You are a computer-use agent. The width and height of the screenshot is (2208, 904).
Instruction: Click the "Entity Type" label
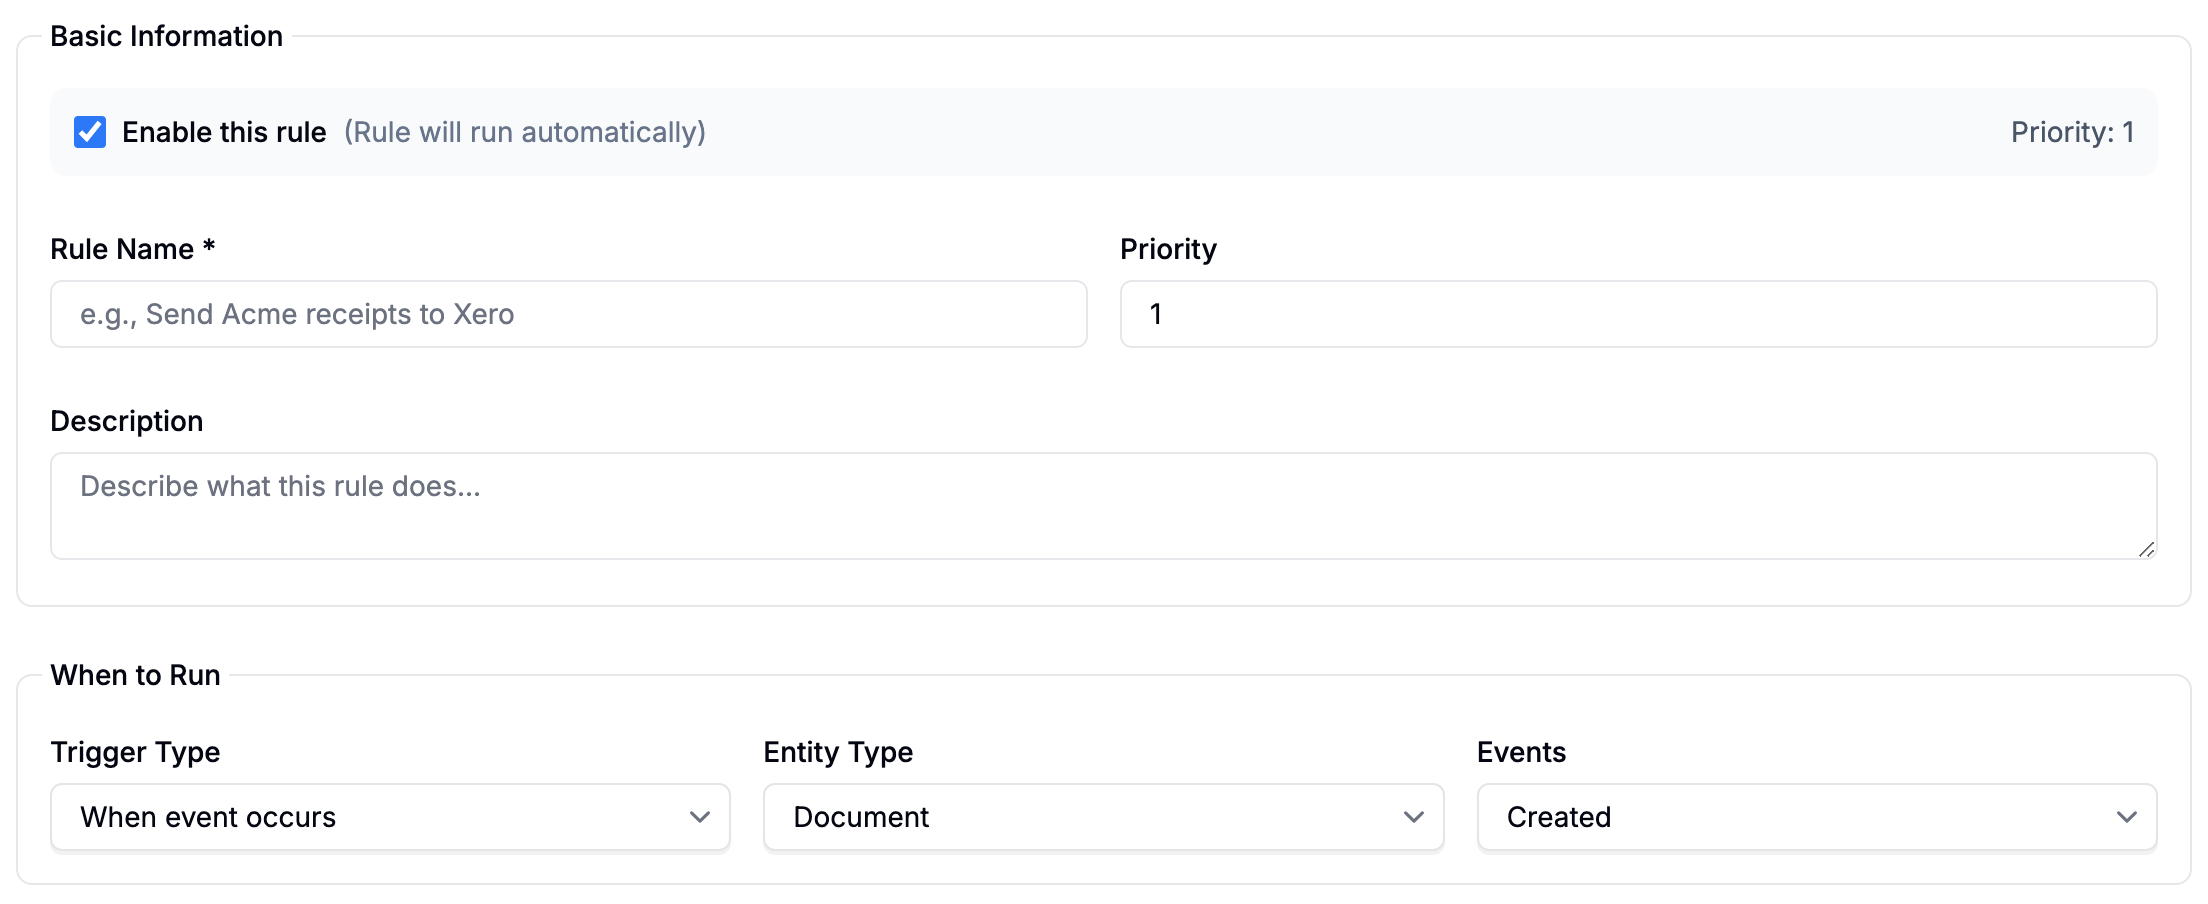(838, 752)
